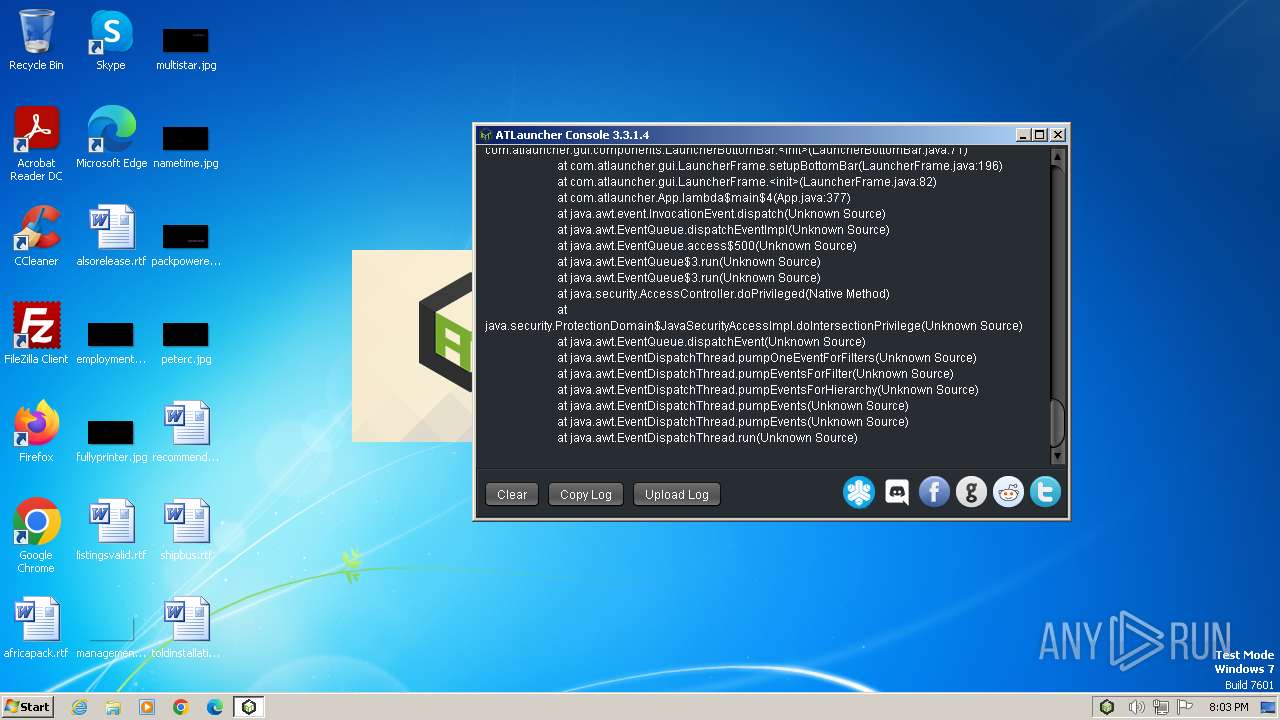Screen dimensions: 1280x720
Task: Select the Microsoft Edge desktop shortcut
Action: pos(111,138)
